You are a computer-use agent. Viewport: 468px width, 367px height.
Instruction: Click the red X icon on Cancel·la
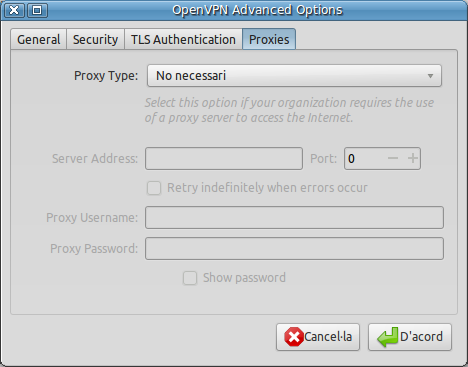tap(294, 337)
